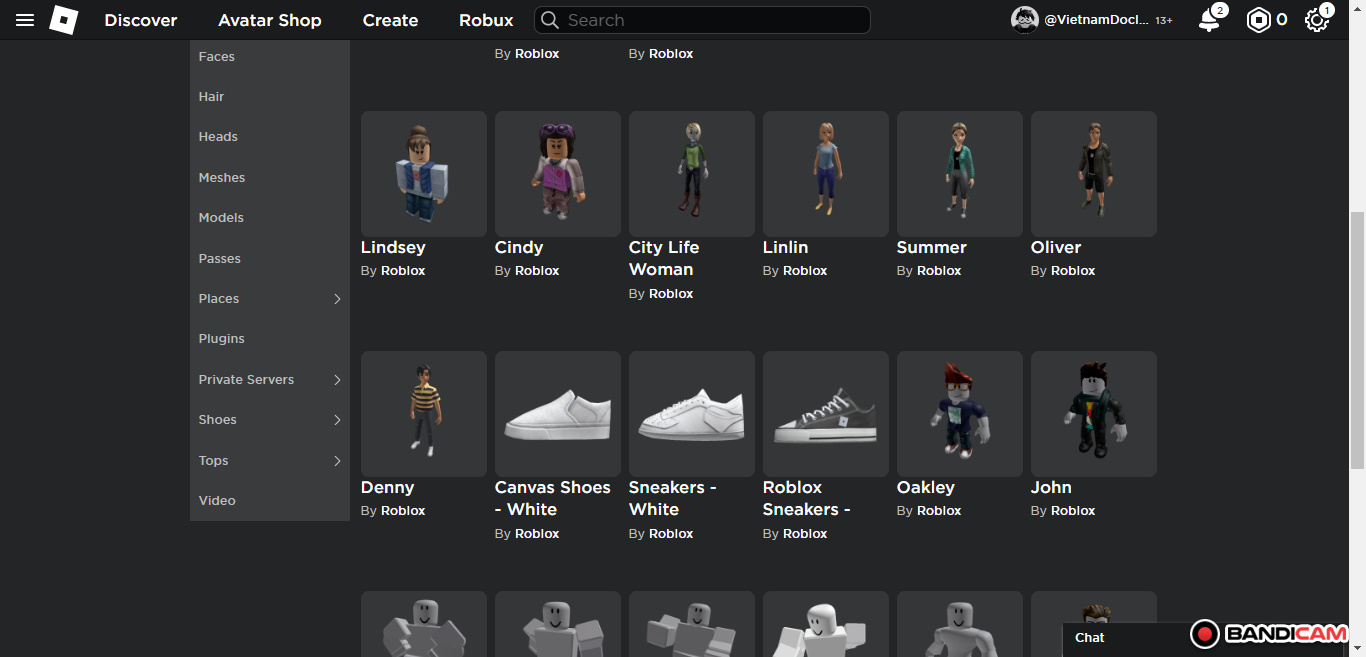Expand the Shoes category chevron
Screen dimensions: 1366x657
pos(337,420)
